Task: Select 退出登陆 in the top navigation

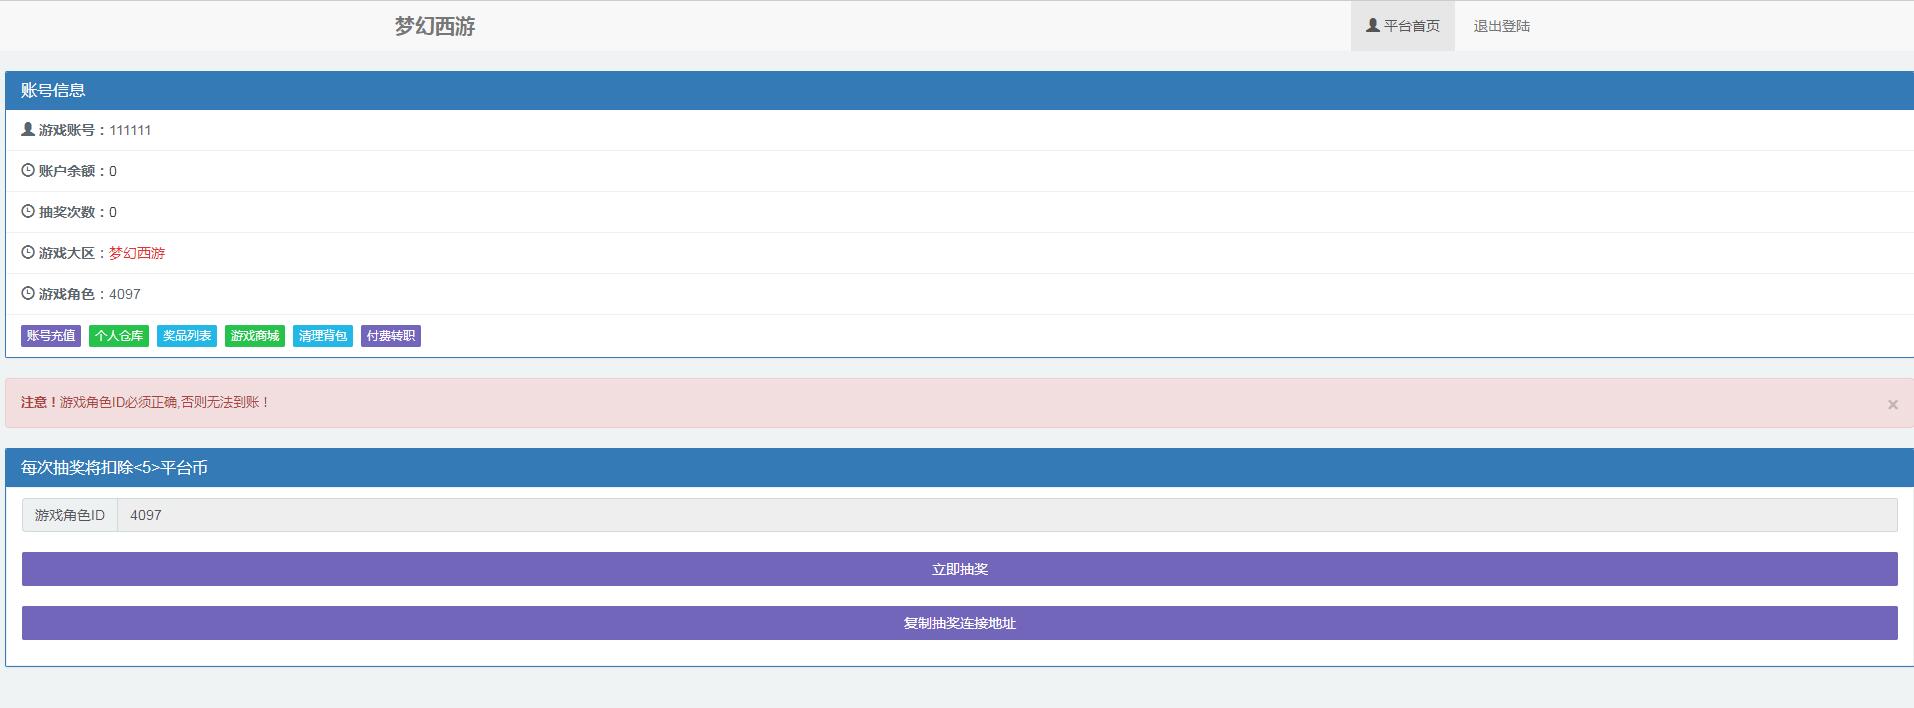Action: (x=1501, y=26)
